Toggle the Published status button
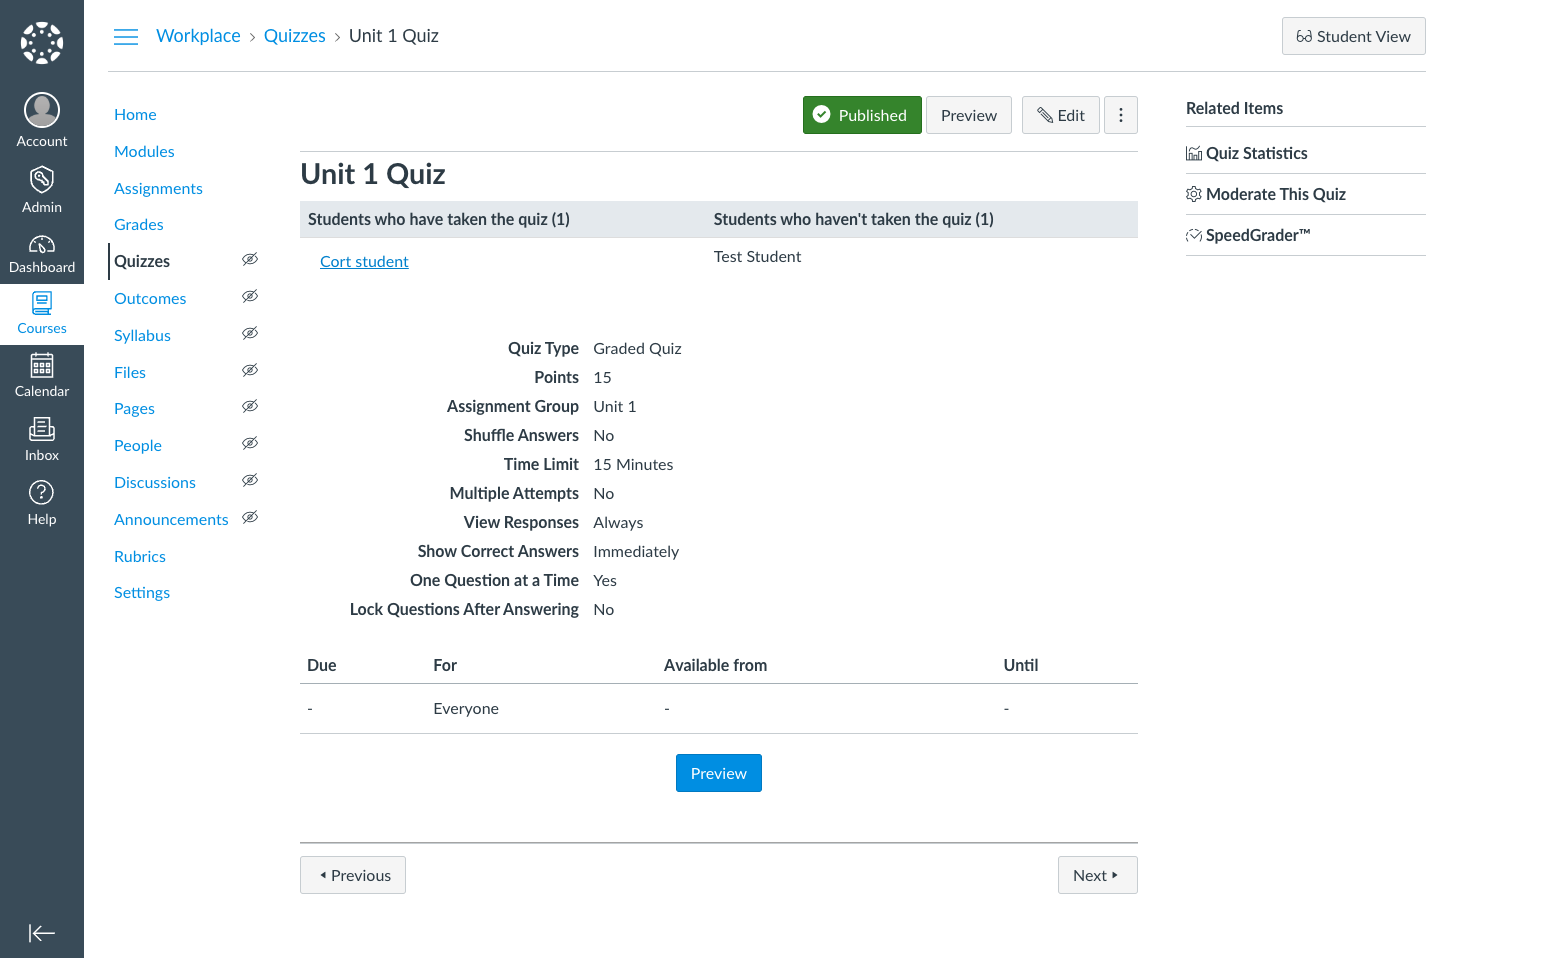Screen dimensions: 1541x958 (862, 115)
